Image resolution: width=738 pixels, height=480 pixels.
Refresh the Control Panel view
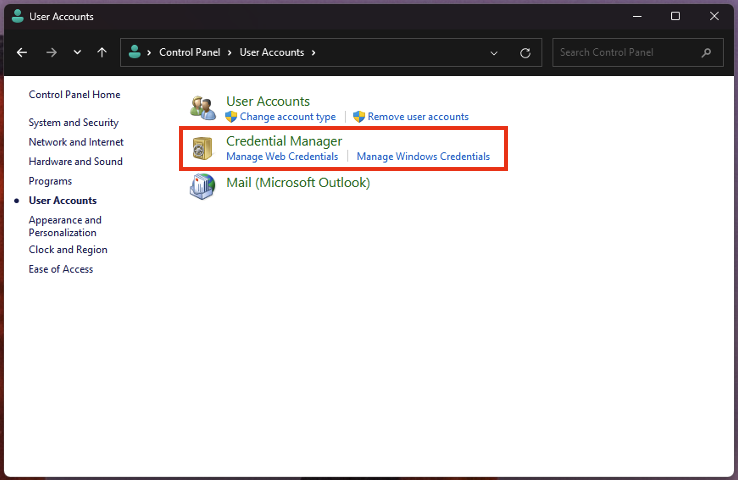[525, 52]
